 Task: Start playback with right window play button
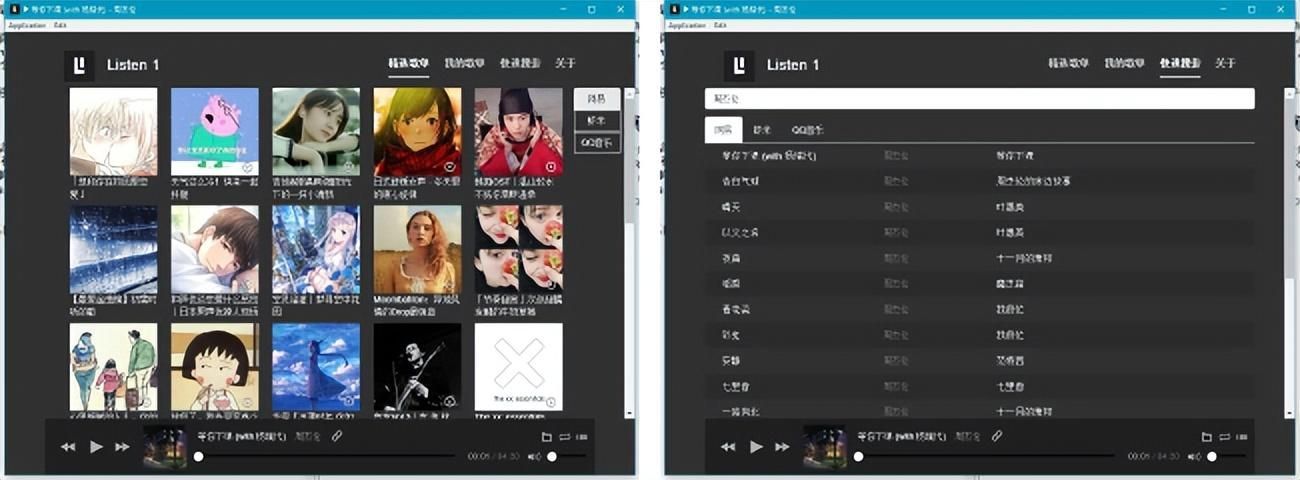(x=756, y=447)
